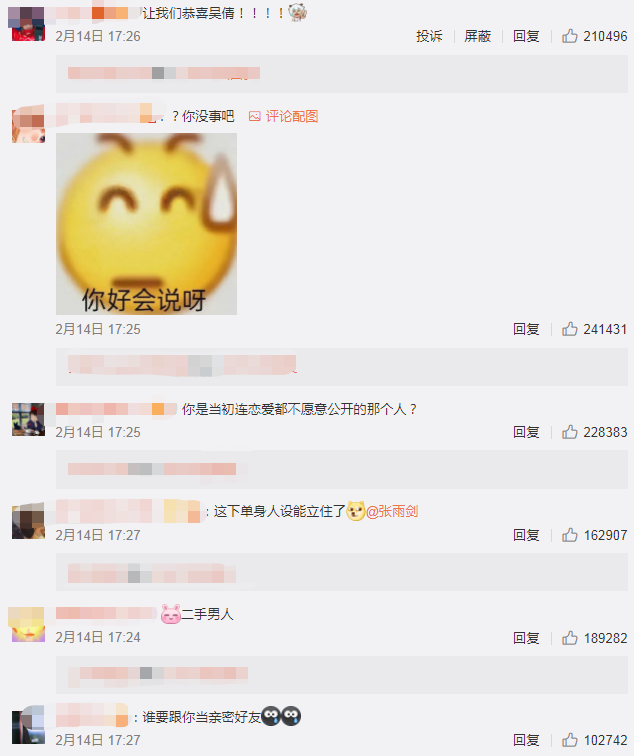This screenshot has height=756, width=634.
Task: Open the 你好会说呀 emoji image
Action: pos(147,224)
